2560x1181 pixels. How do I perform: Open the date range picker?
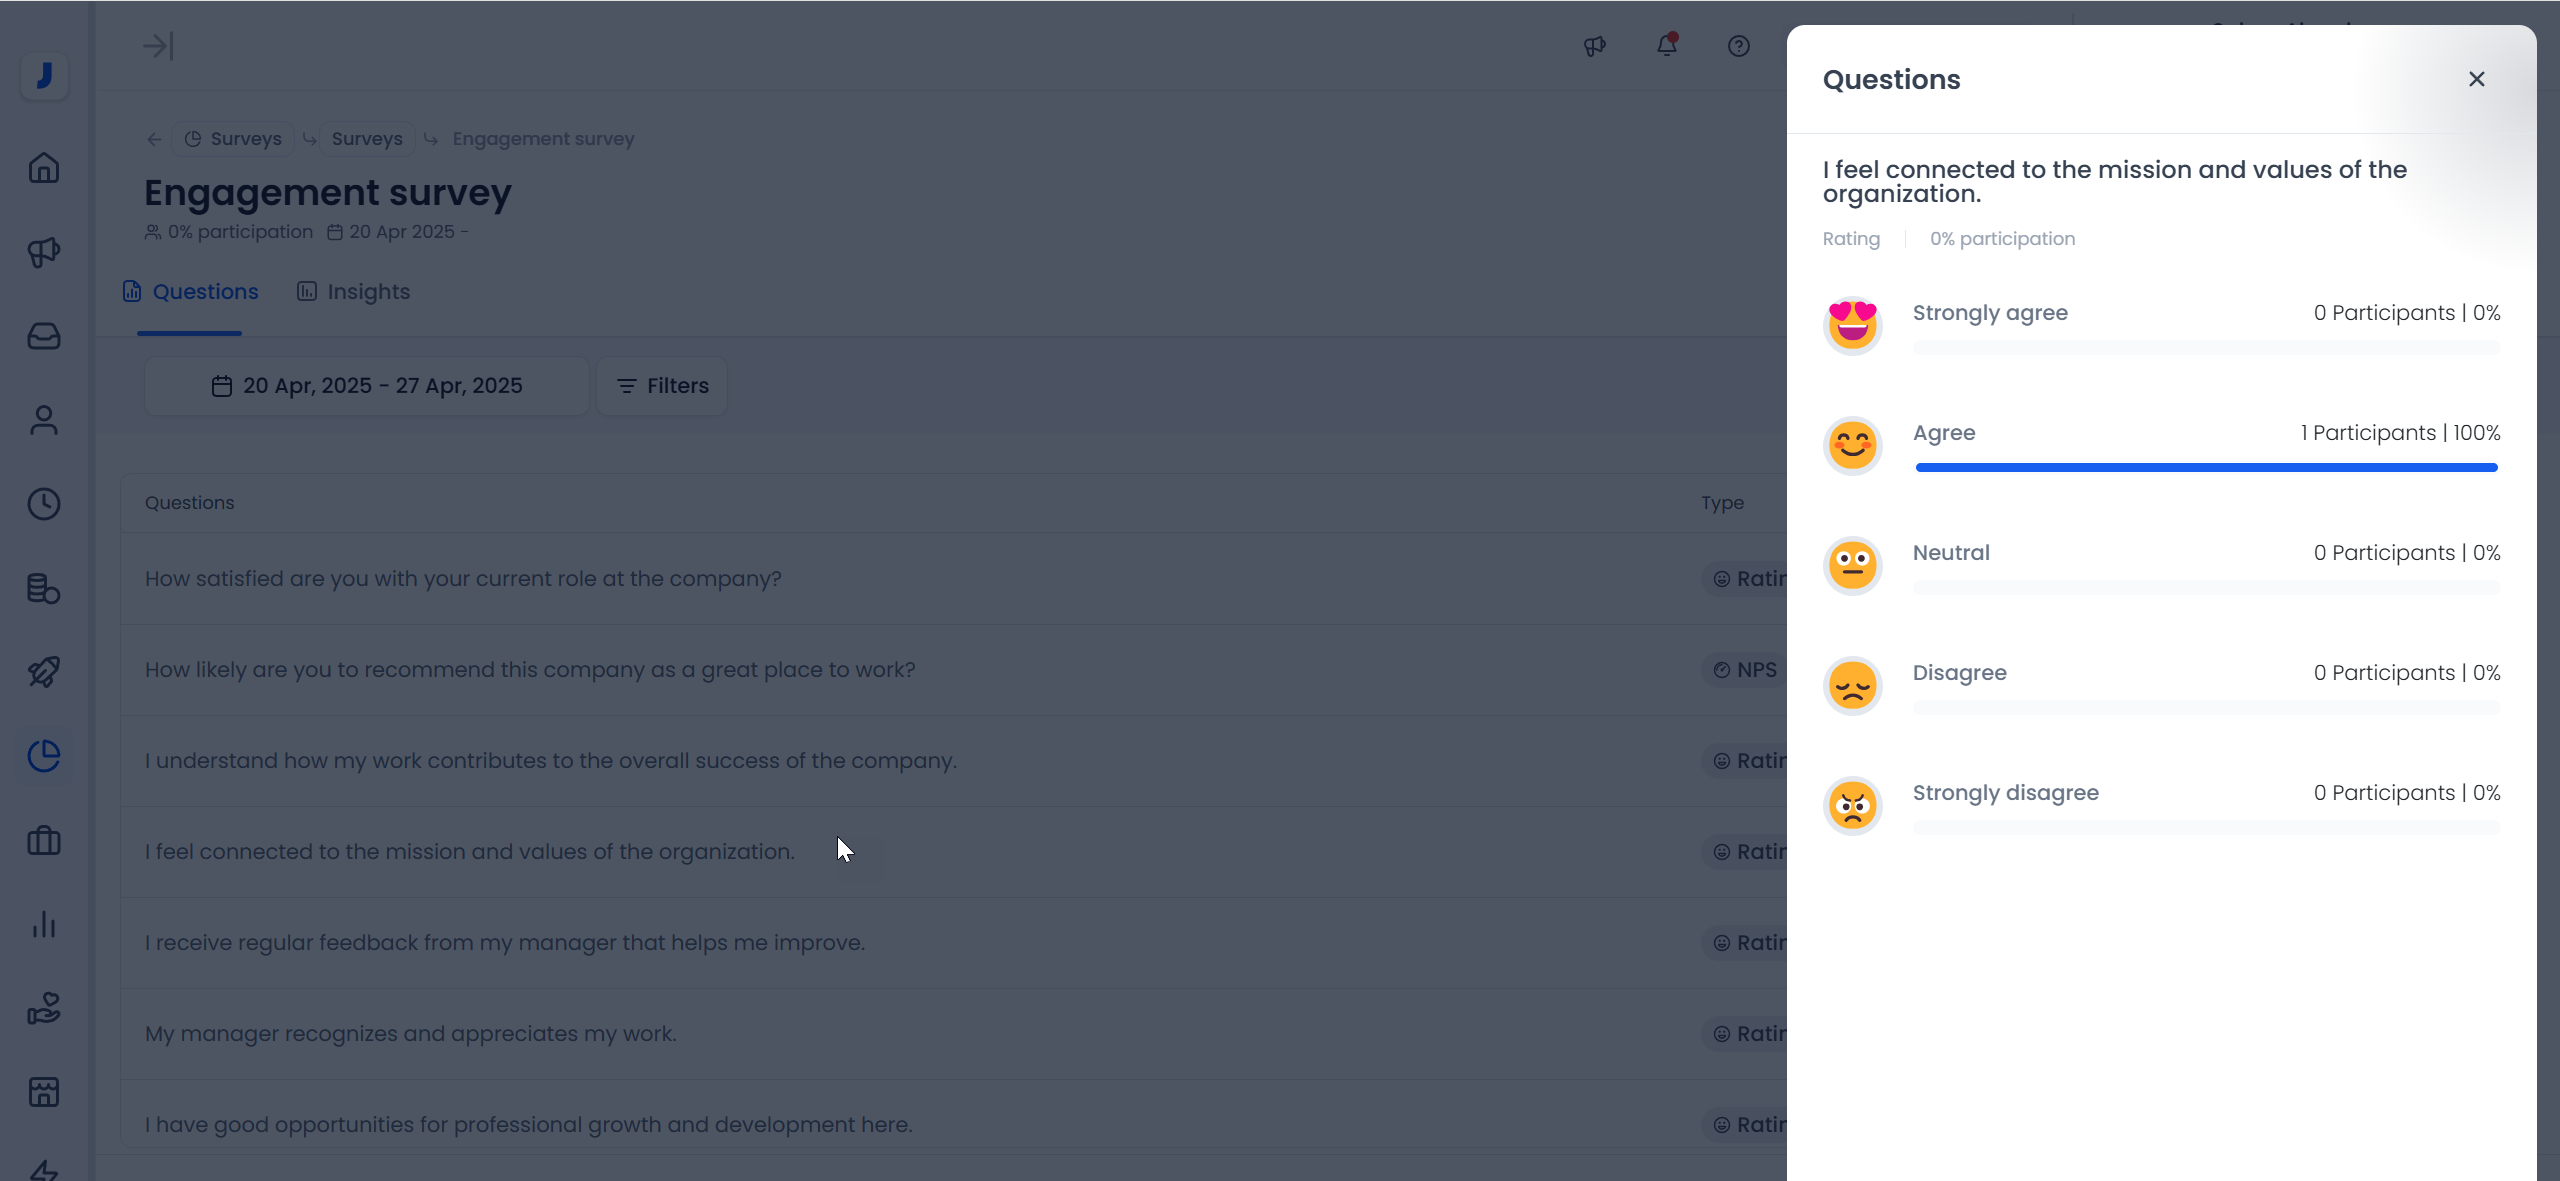(x=367, y=386)
